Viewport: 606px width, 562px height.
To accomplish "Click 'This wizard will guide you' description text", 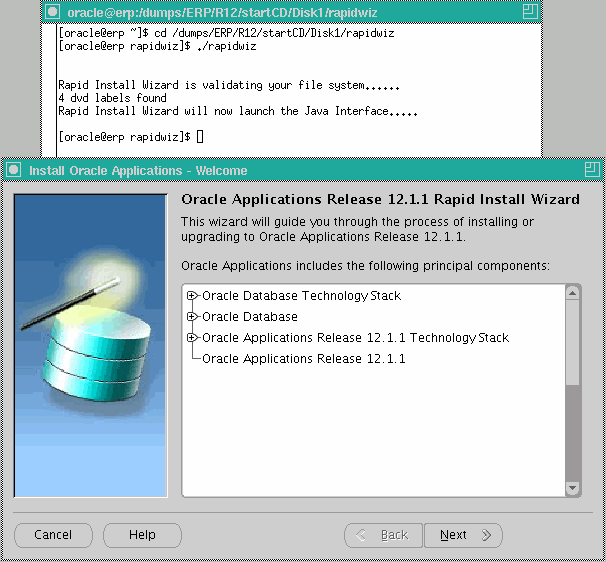I will [357, 229].
